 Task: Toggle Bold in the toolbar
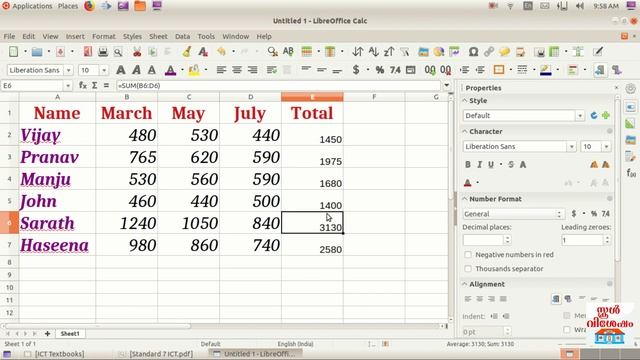(x=121, y=70)
